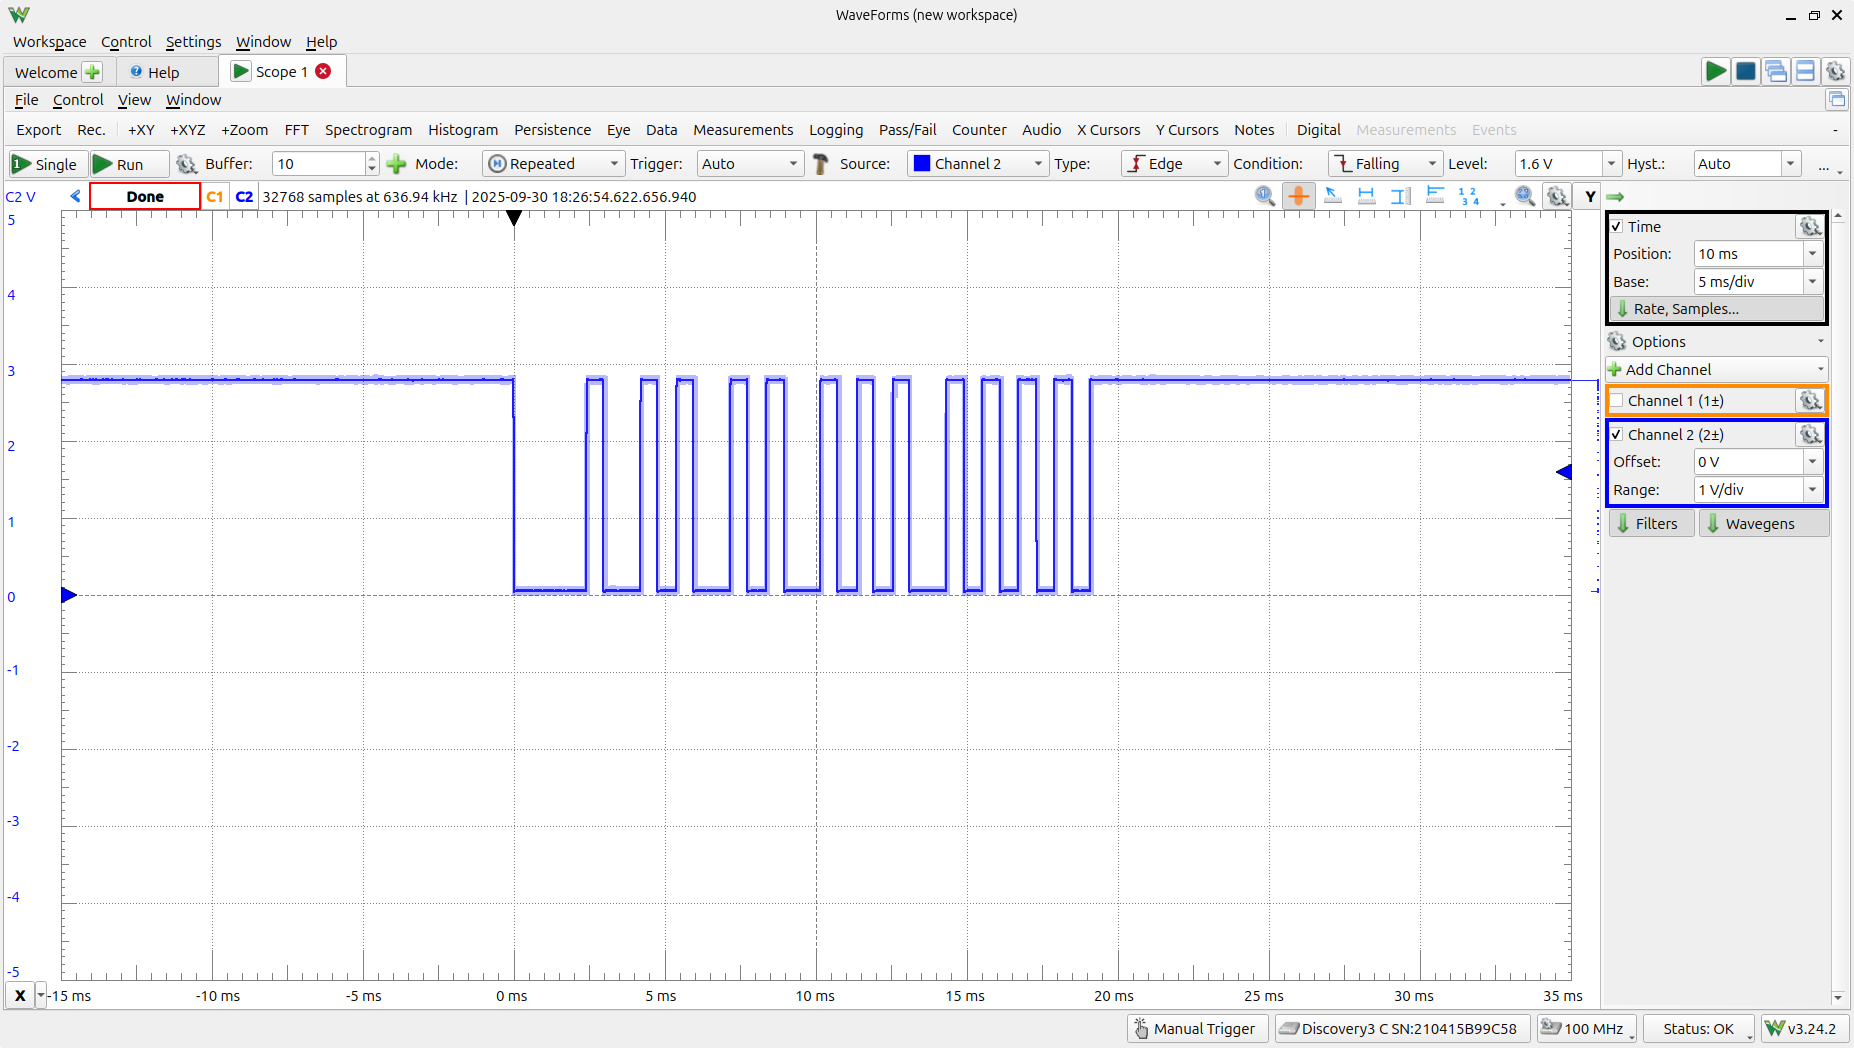Switch to the Welcome tab
Viewport: 1854px width, 1048px height.
click(46, 72)
